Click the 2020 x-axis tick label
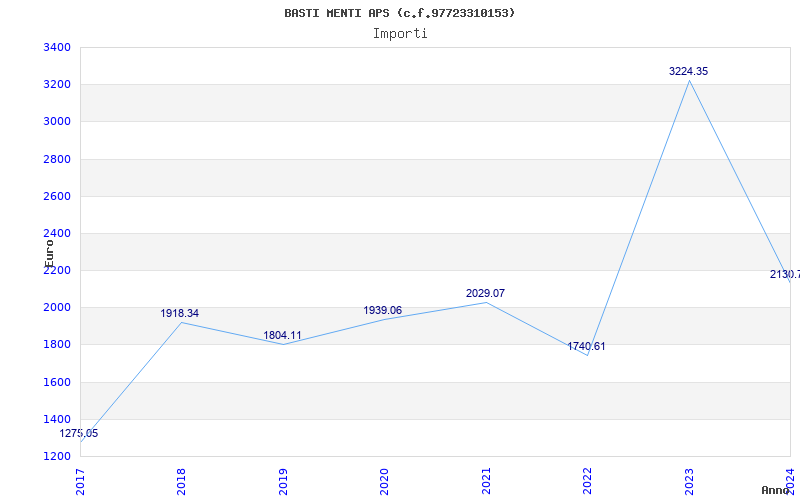This screenshot has width=800, height=500. (x=385, y=480)
